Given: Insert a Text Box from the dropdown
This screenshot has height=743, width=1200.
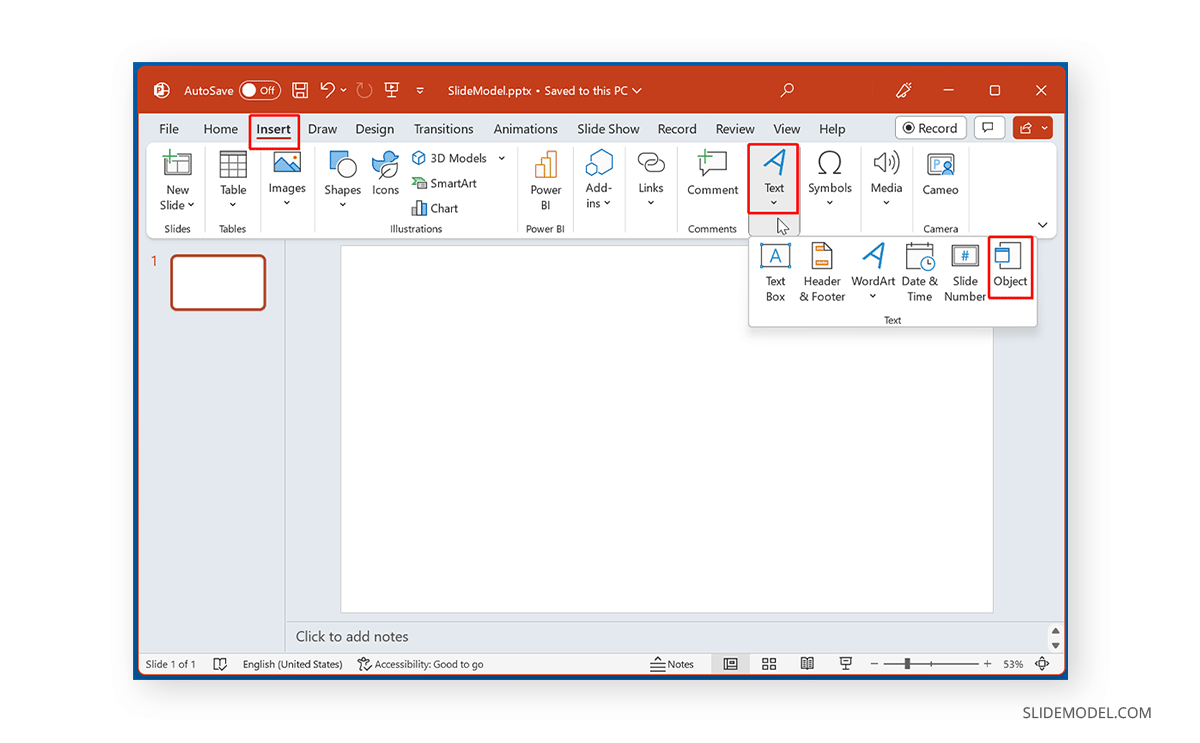Looking at the screenshot, I should click(775, 270).
